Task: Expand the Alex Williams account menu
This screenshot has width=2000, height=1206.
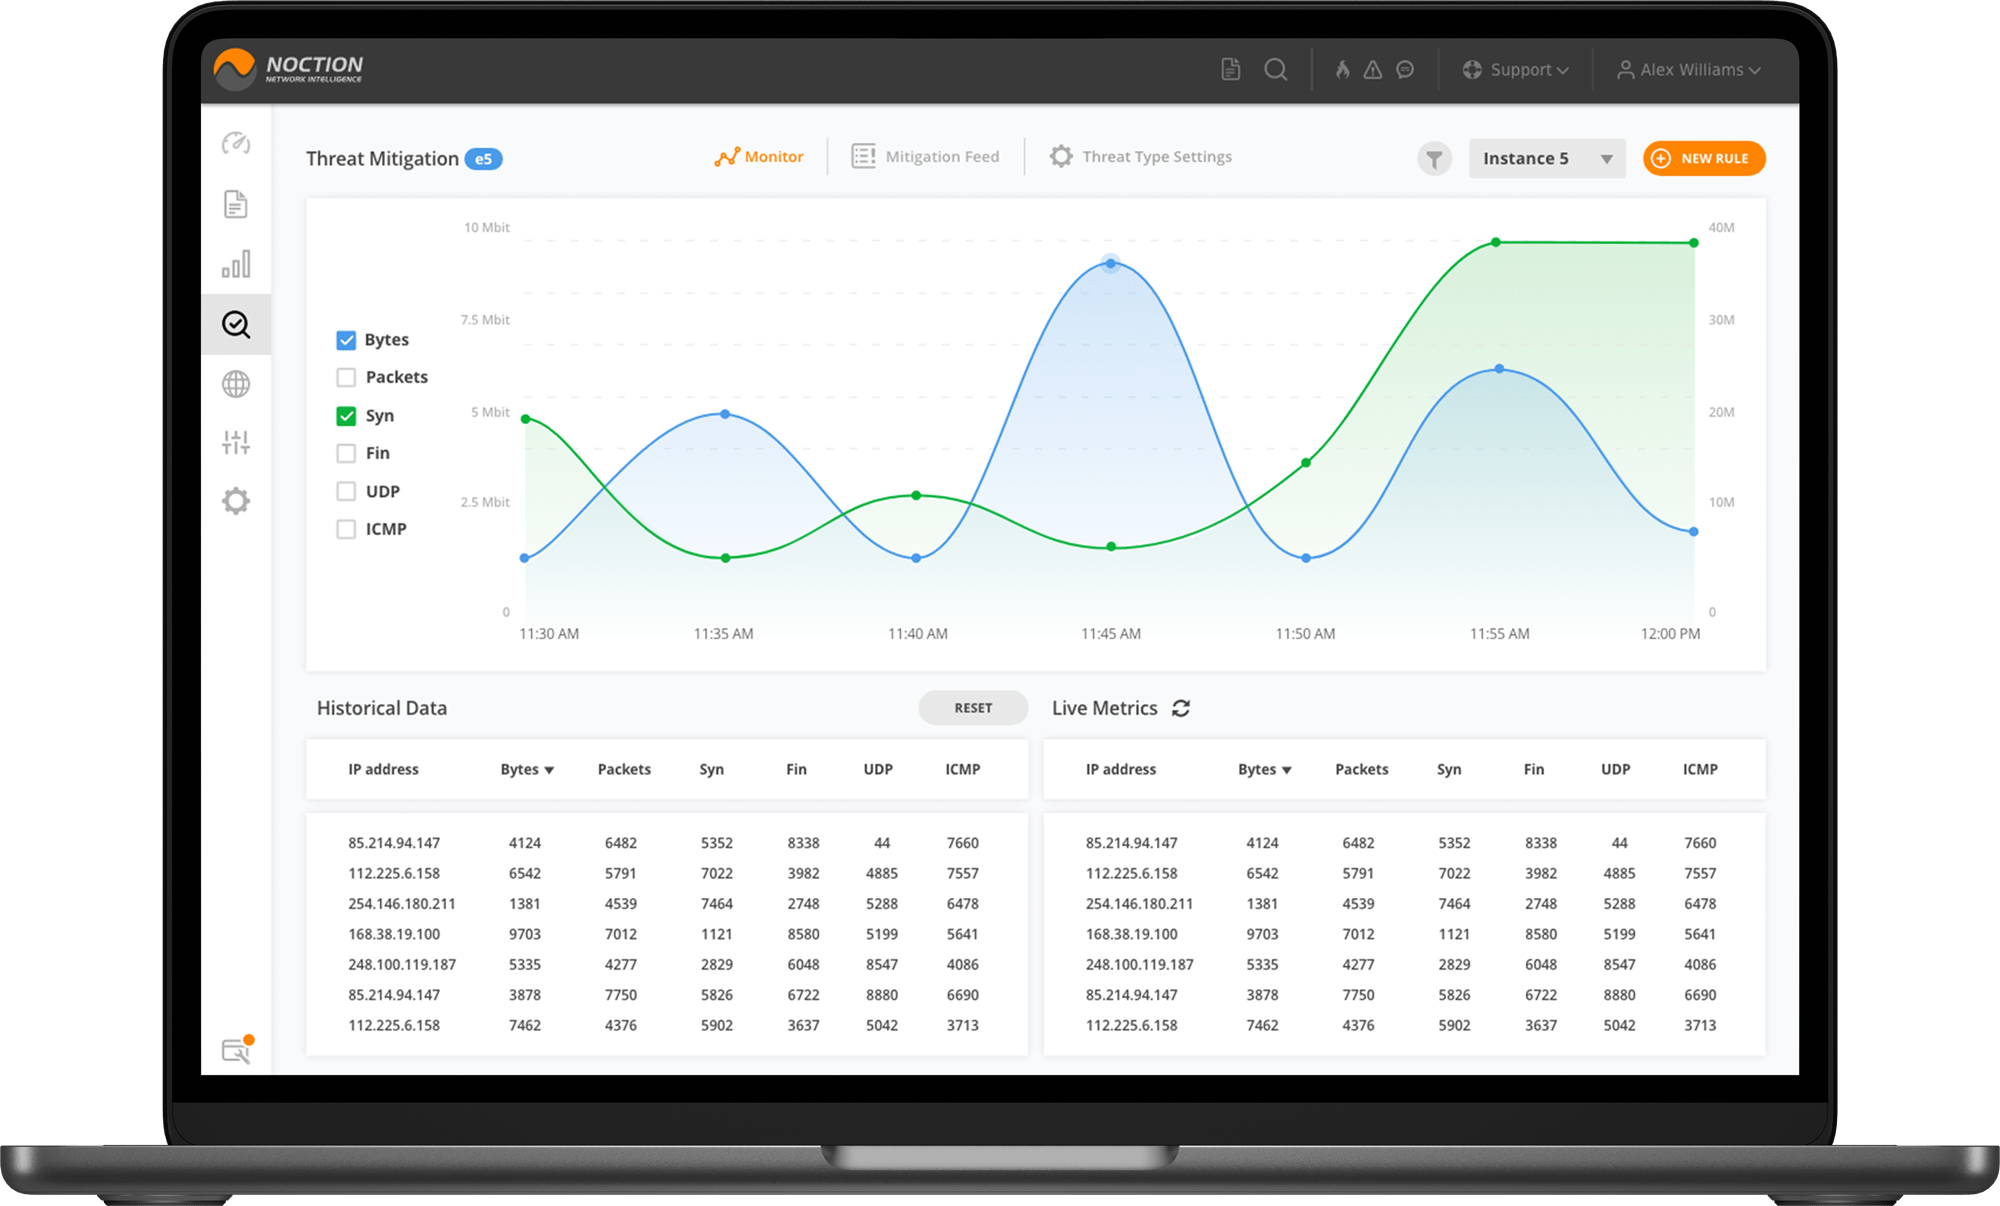Action: pyautogui.click(x=1704, y=67)
